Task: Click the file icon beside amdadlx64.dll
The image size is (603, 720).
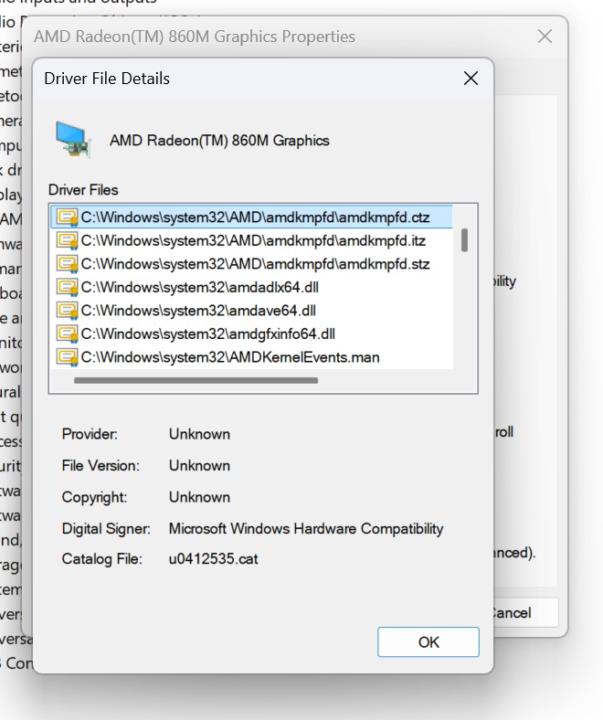Action: [67, 287]
